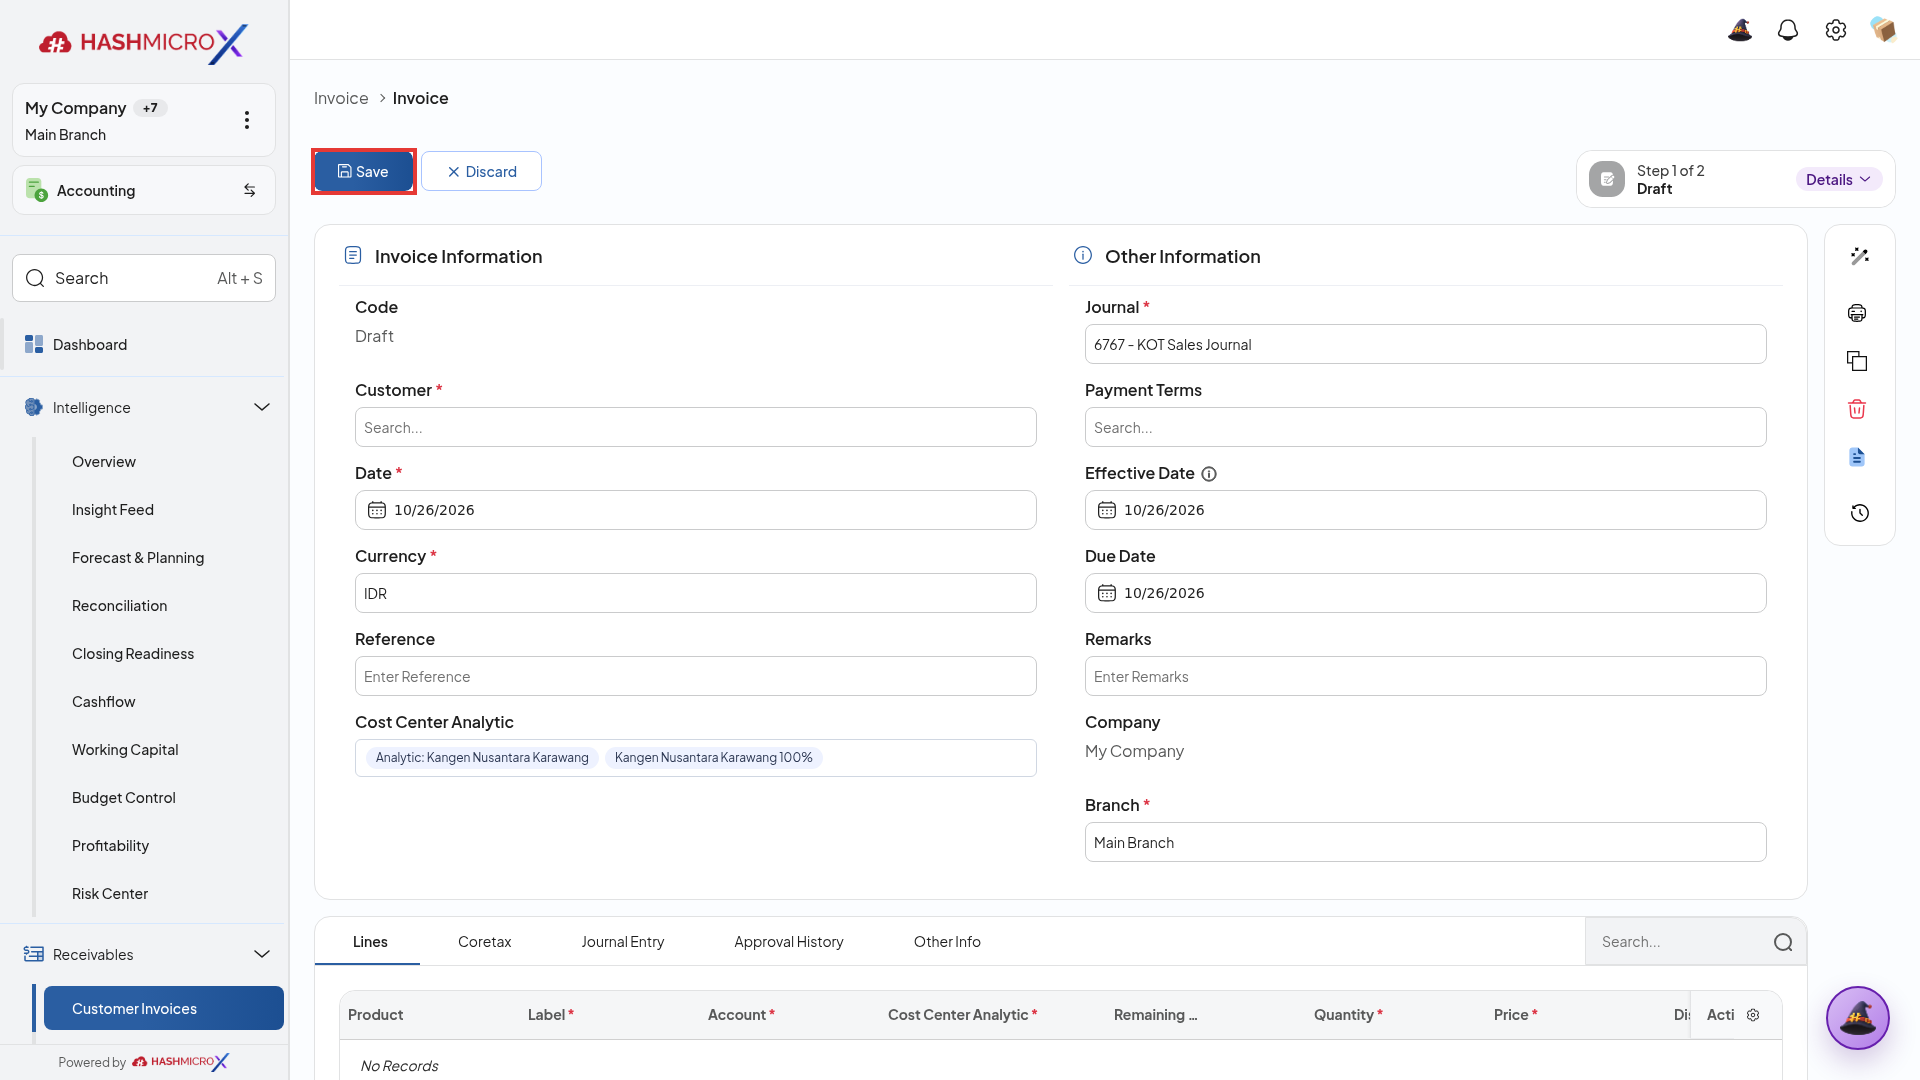Open the floating wizard assistant button
The height and width of the screenshot is (1080, 1920).
coord(1858,1018)
